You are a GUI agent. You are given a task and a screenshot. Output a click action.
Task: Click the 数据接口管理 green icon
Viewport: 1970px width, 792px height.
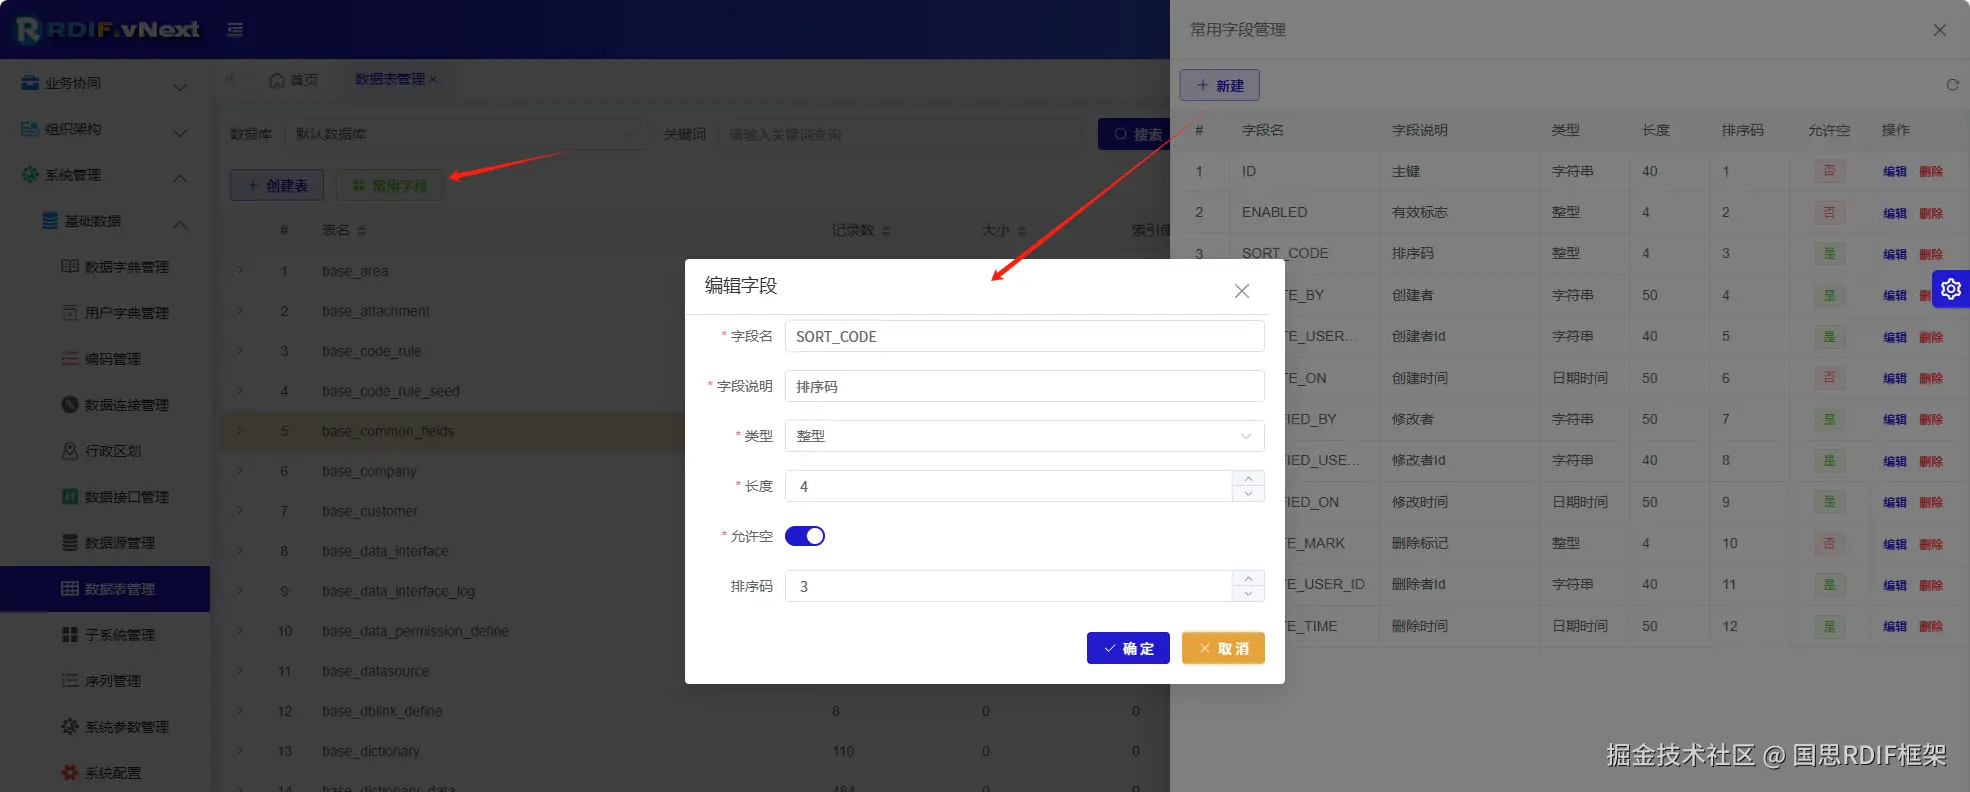coord(70,497)
